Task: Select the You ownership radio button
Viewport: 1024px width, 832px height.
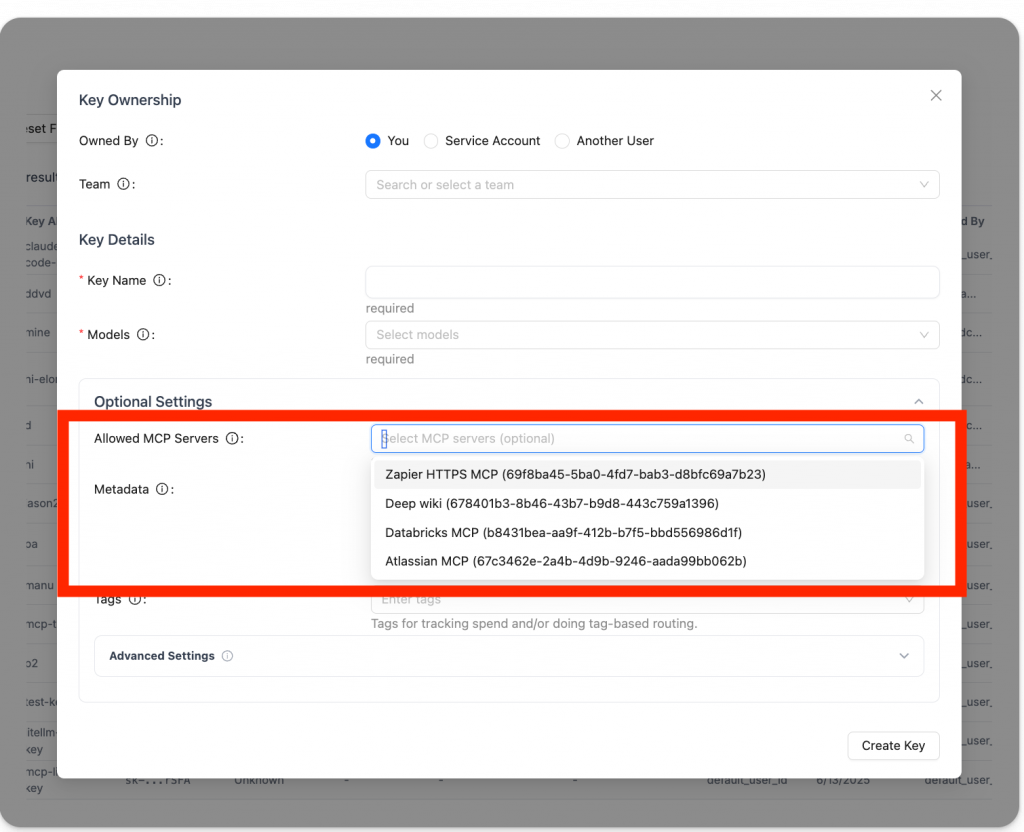Action: [x=373, y=140]
